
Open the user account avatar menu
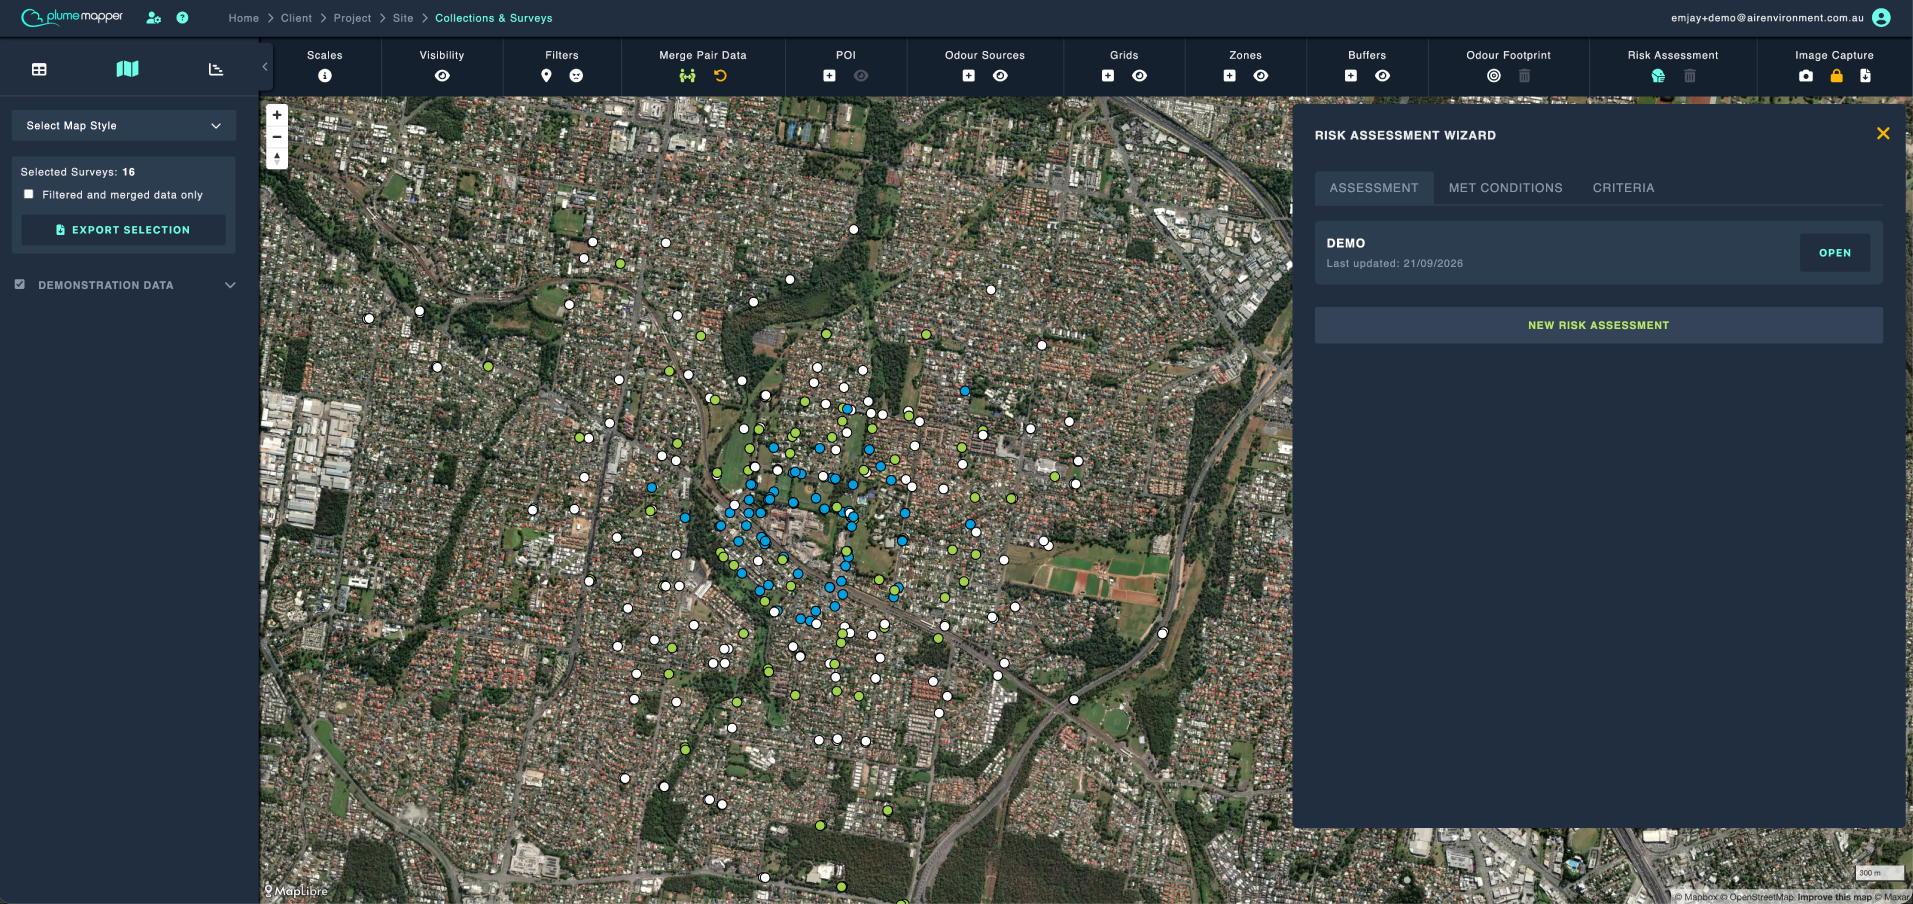1881,18
